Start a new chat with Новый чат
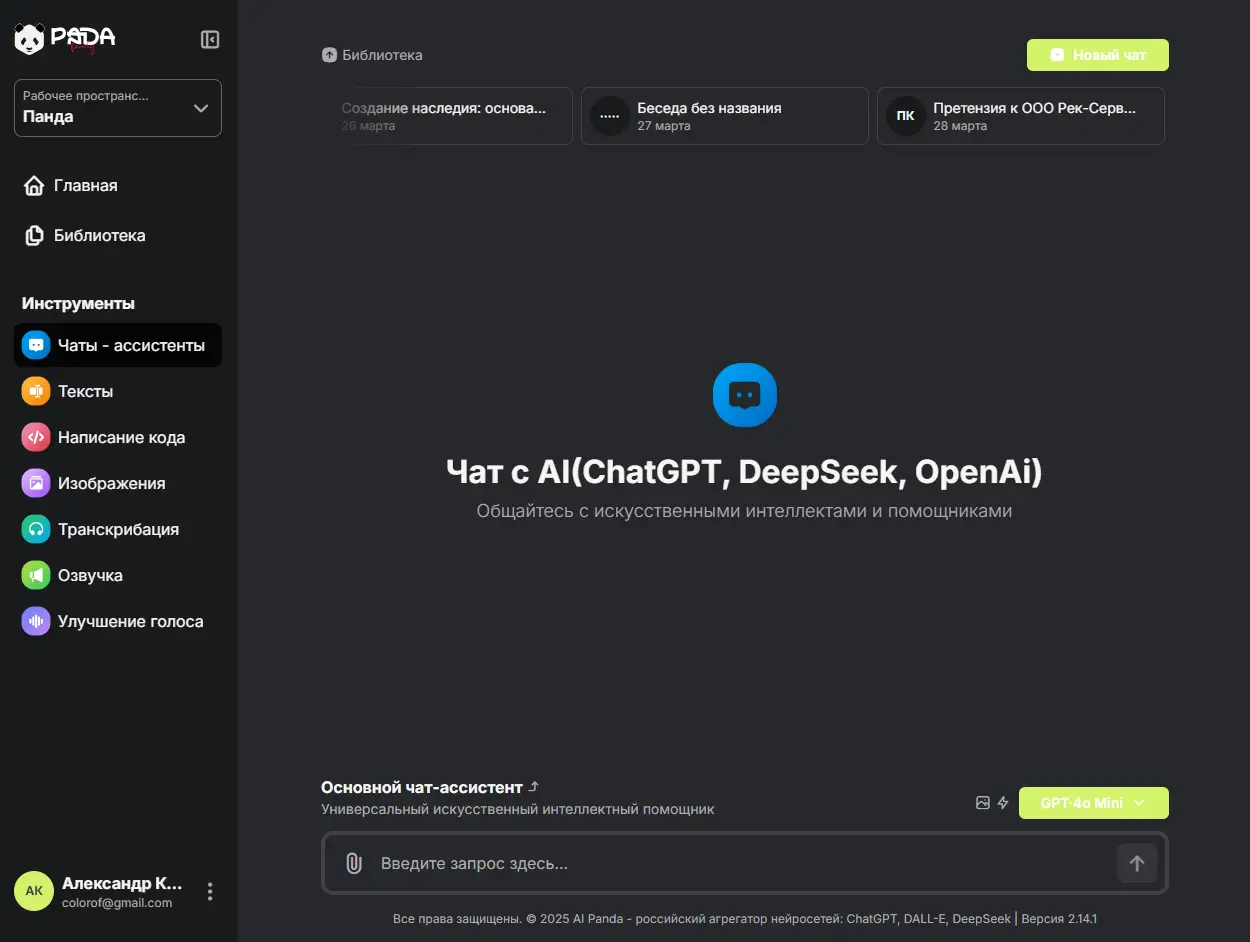Screen dimensions: 1250x942 [x=1097, y=55]
